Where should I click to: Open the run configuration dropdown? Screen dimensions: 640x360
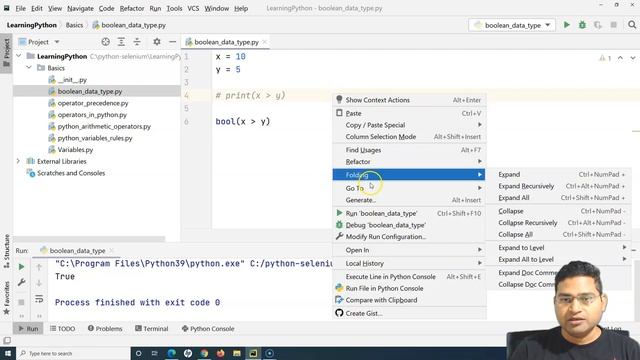512,25
